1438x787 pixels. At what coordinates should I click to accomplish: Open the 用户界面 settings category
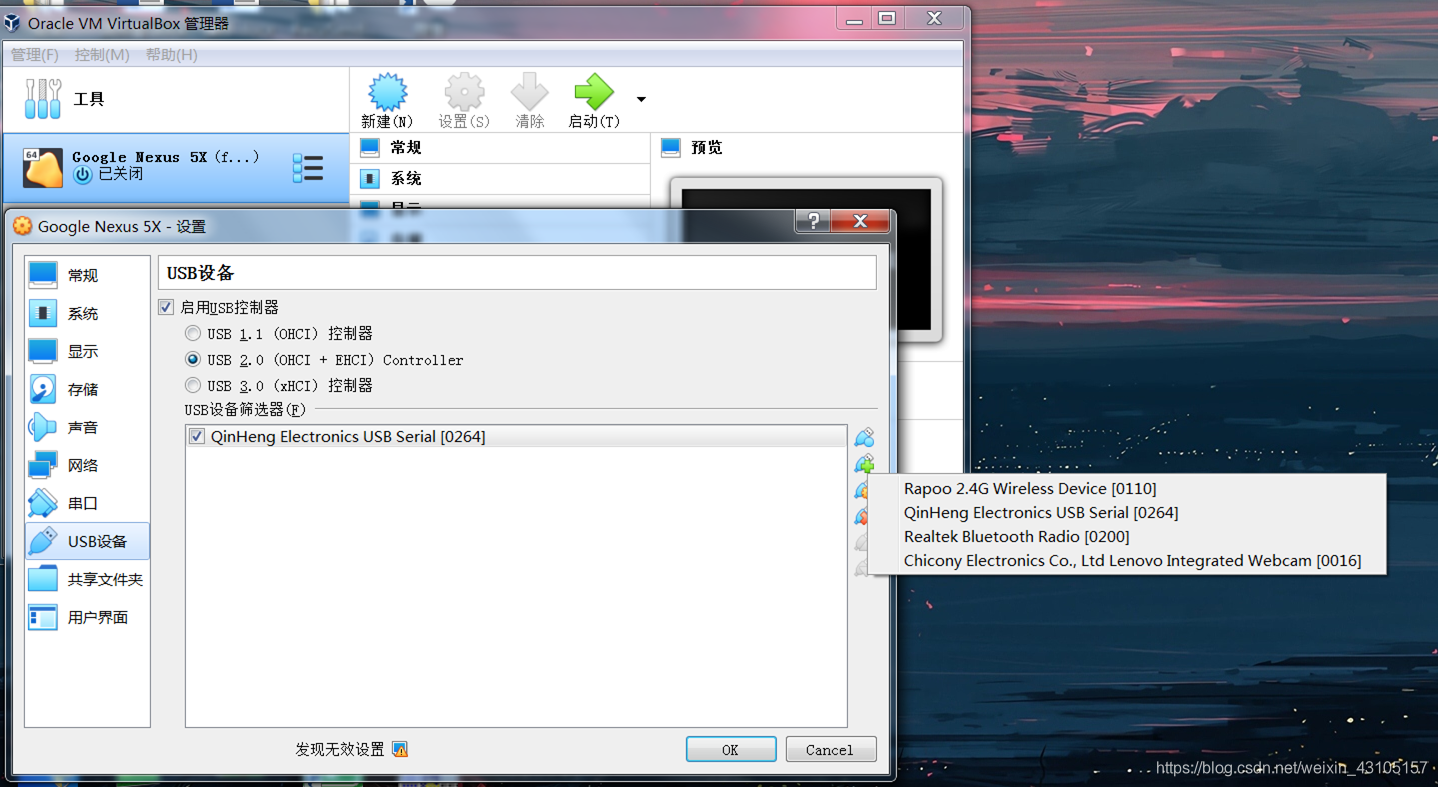point(87,617)
